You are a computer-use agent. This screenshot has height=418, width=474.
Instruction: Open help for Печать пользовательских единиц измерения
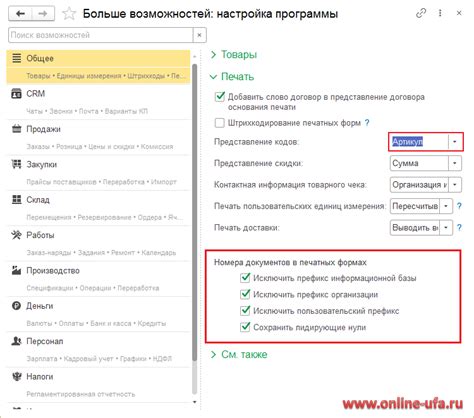[459, 206]
